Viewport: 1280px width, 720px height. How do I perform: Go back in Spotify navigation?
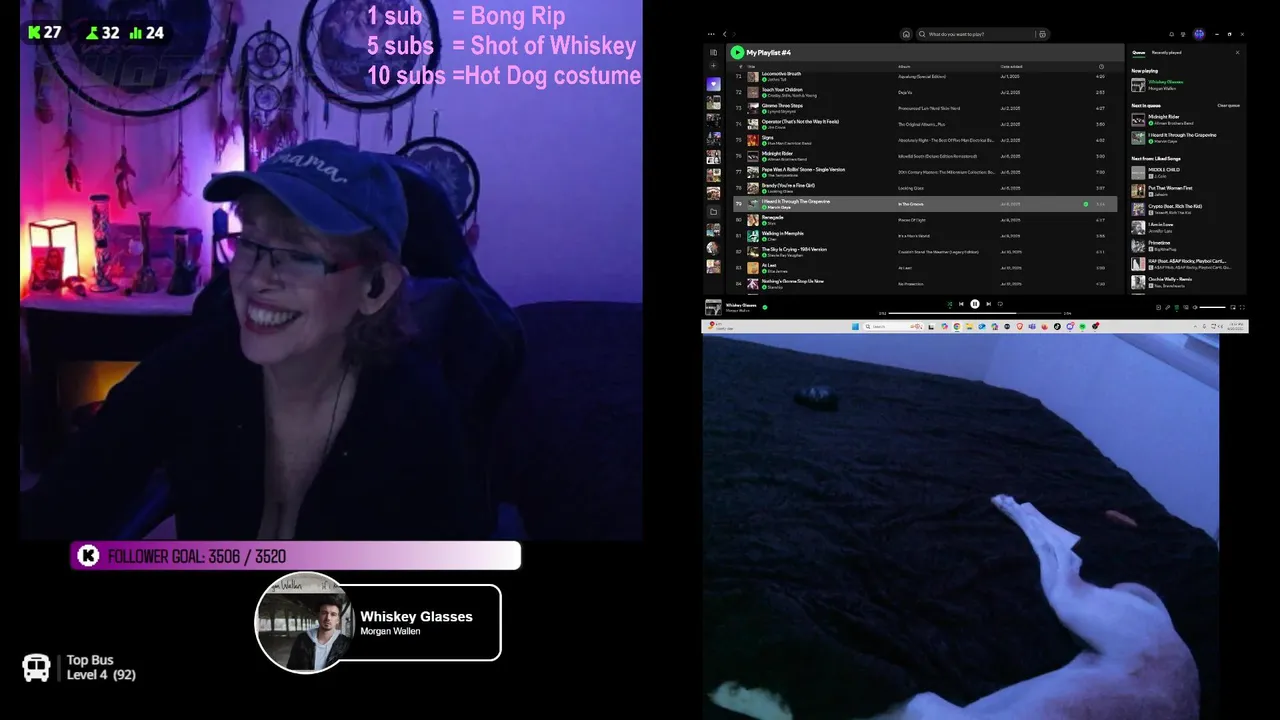725,34
